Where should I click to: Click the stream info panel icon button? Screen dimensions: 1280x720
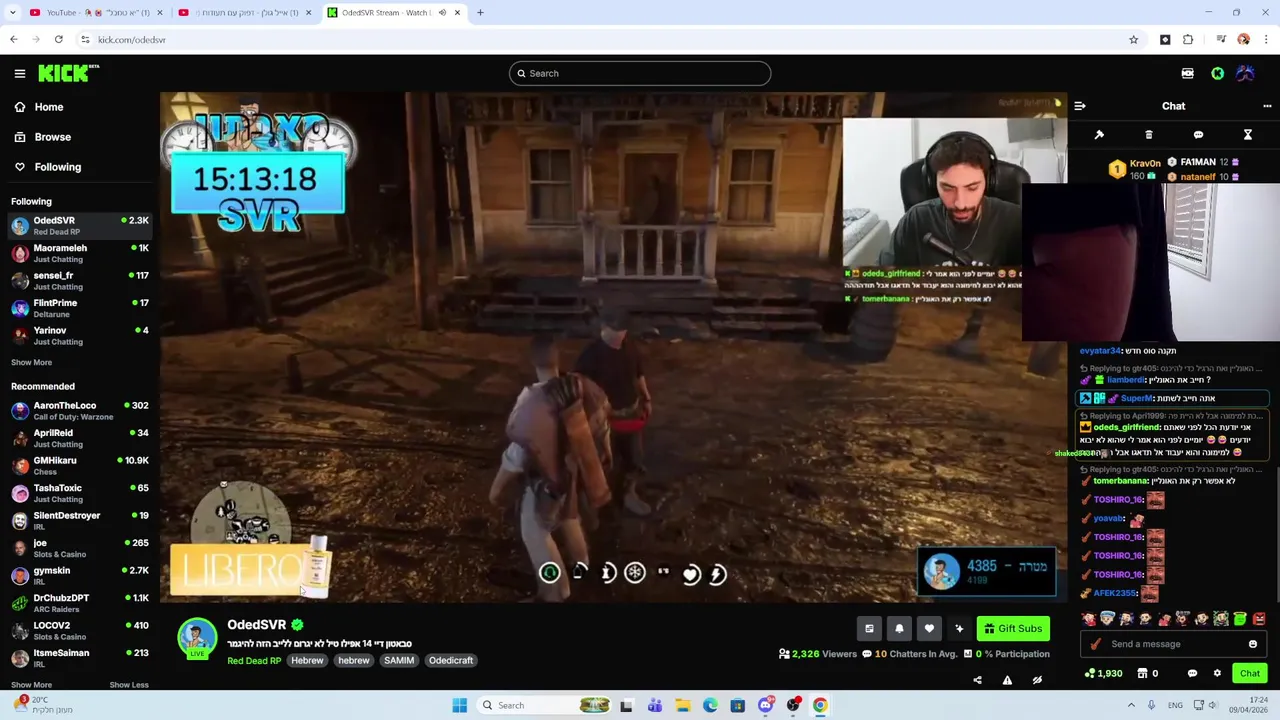pyautogui.click(x=869, y=628)
